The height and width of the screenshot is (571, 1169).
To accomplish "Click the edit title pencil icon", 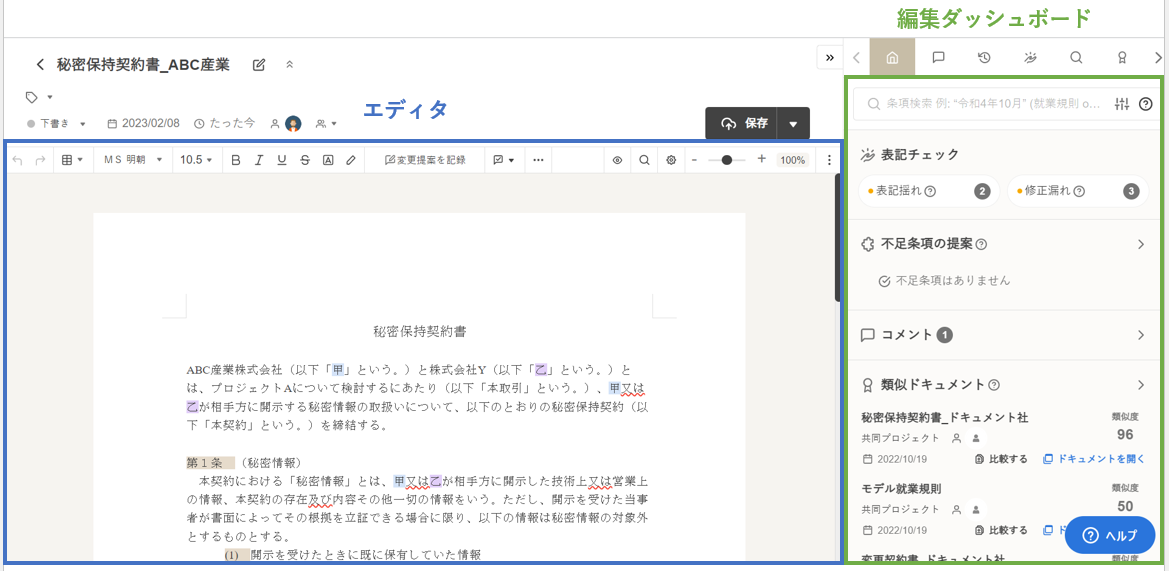I will [259, 65].
